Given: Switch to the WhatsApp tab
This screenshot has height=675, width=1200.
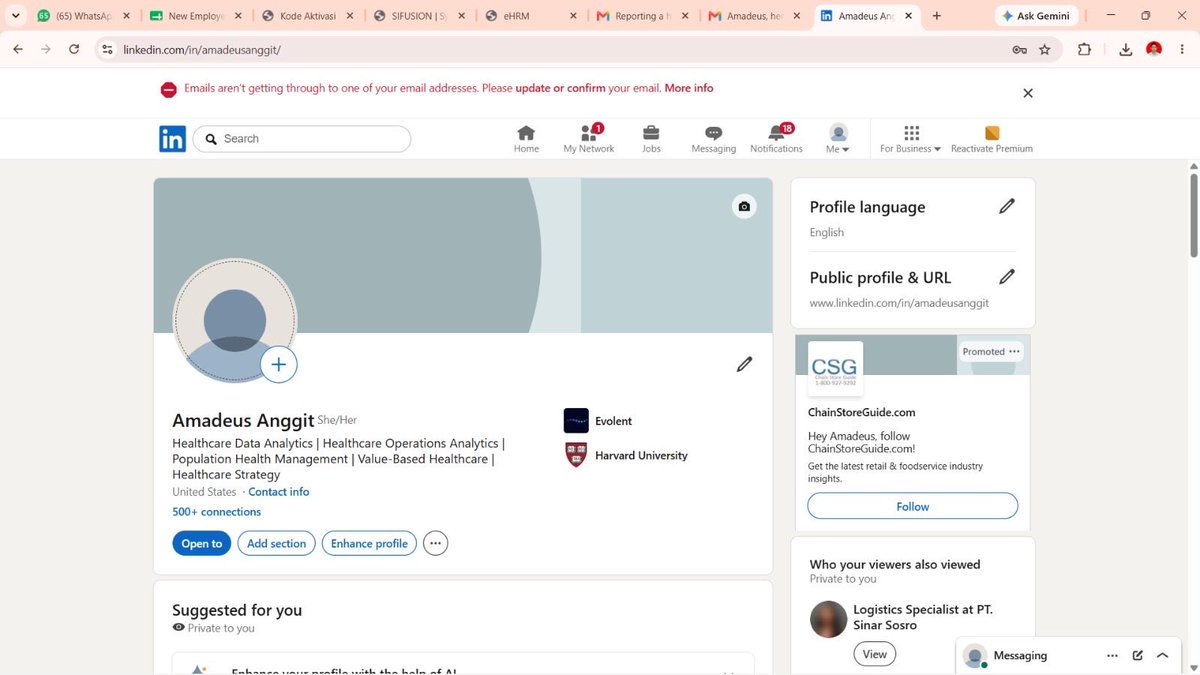Looking at the screenshot, I should (82, 16).
